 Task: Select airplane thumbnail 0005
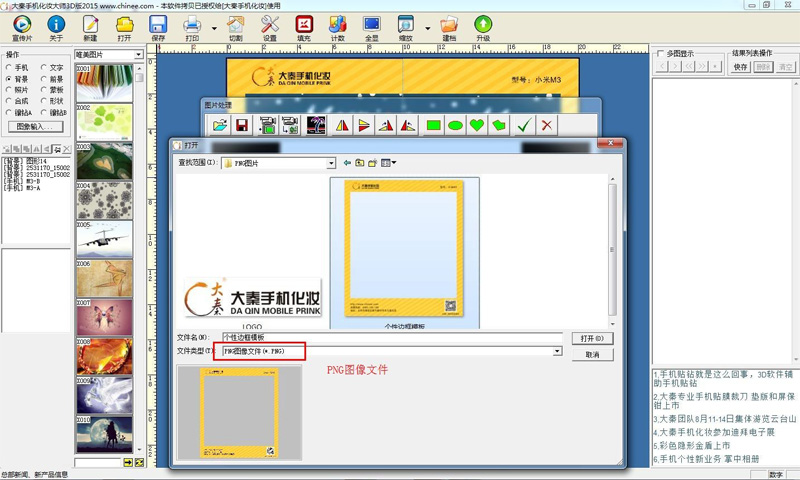click(105, 239)
